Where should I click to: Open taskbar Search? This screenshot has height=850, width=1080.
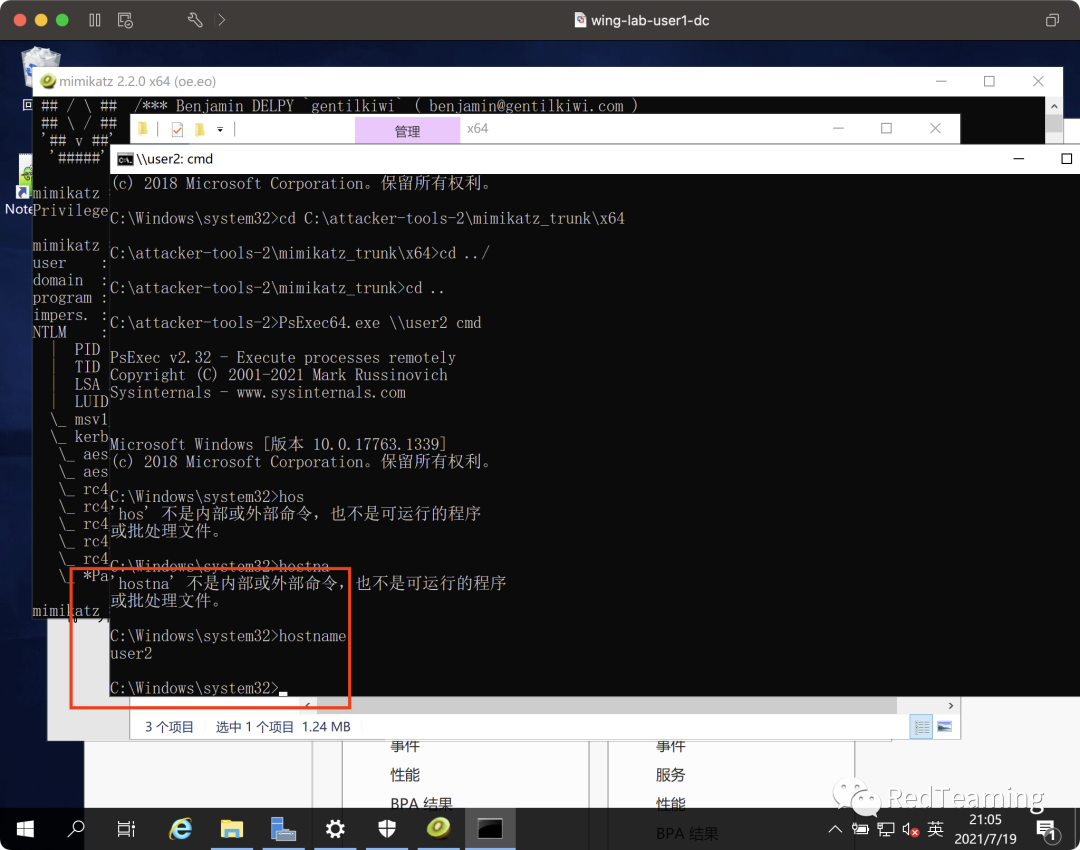(76, 829)
